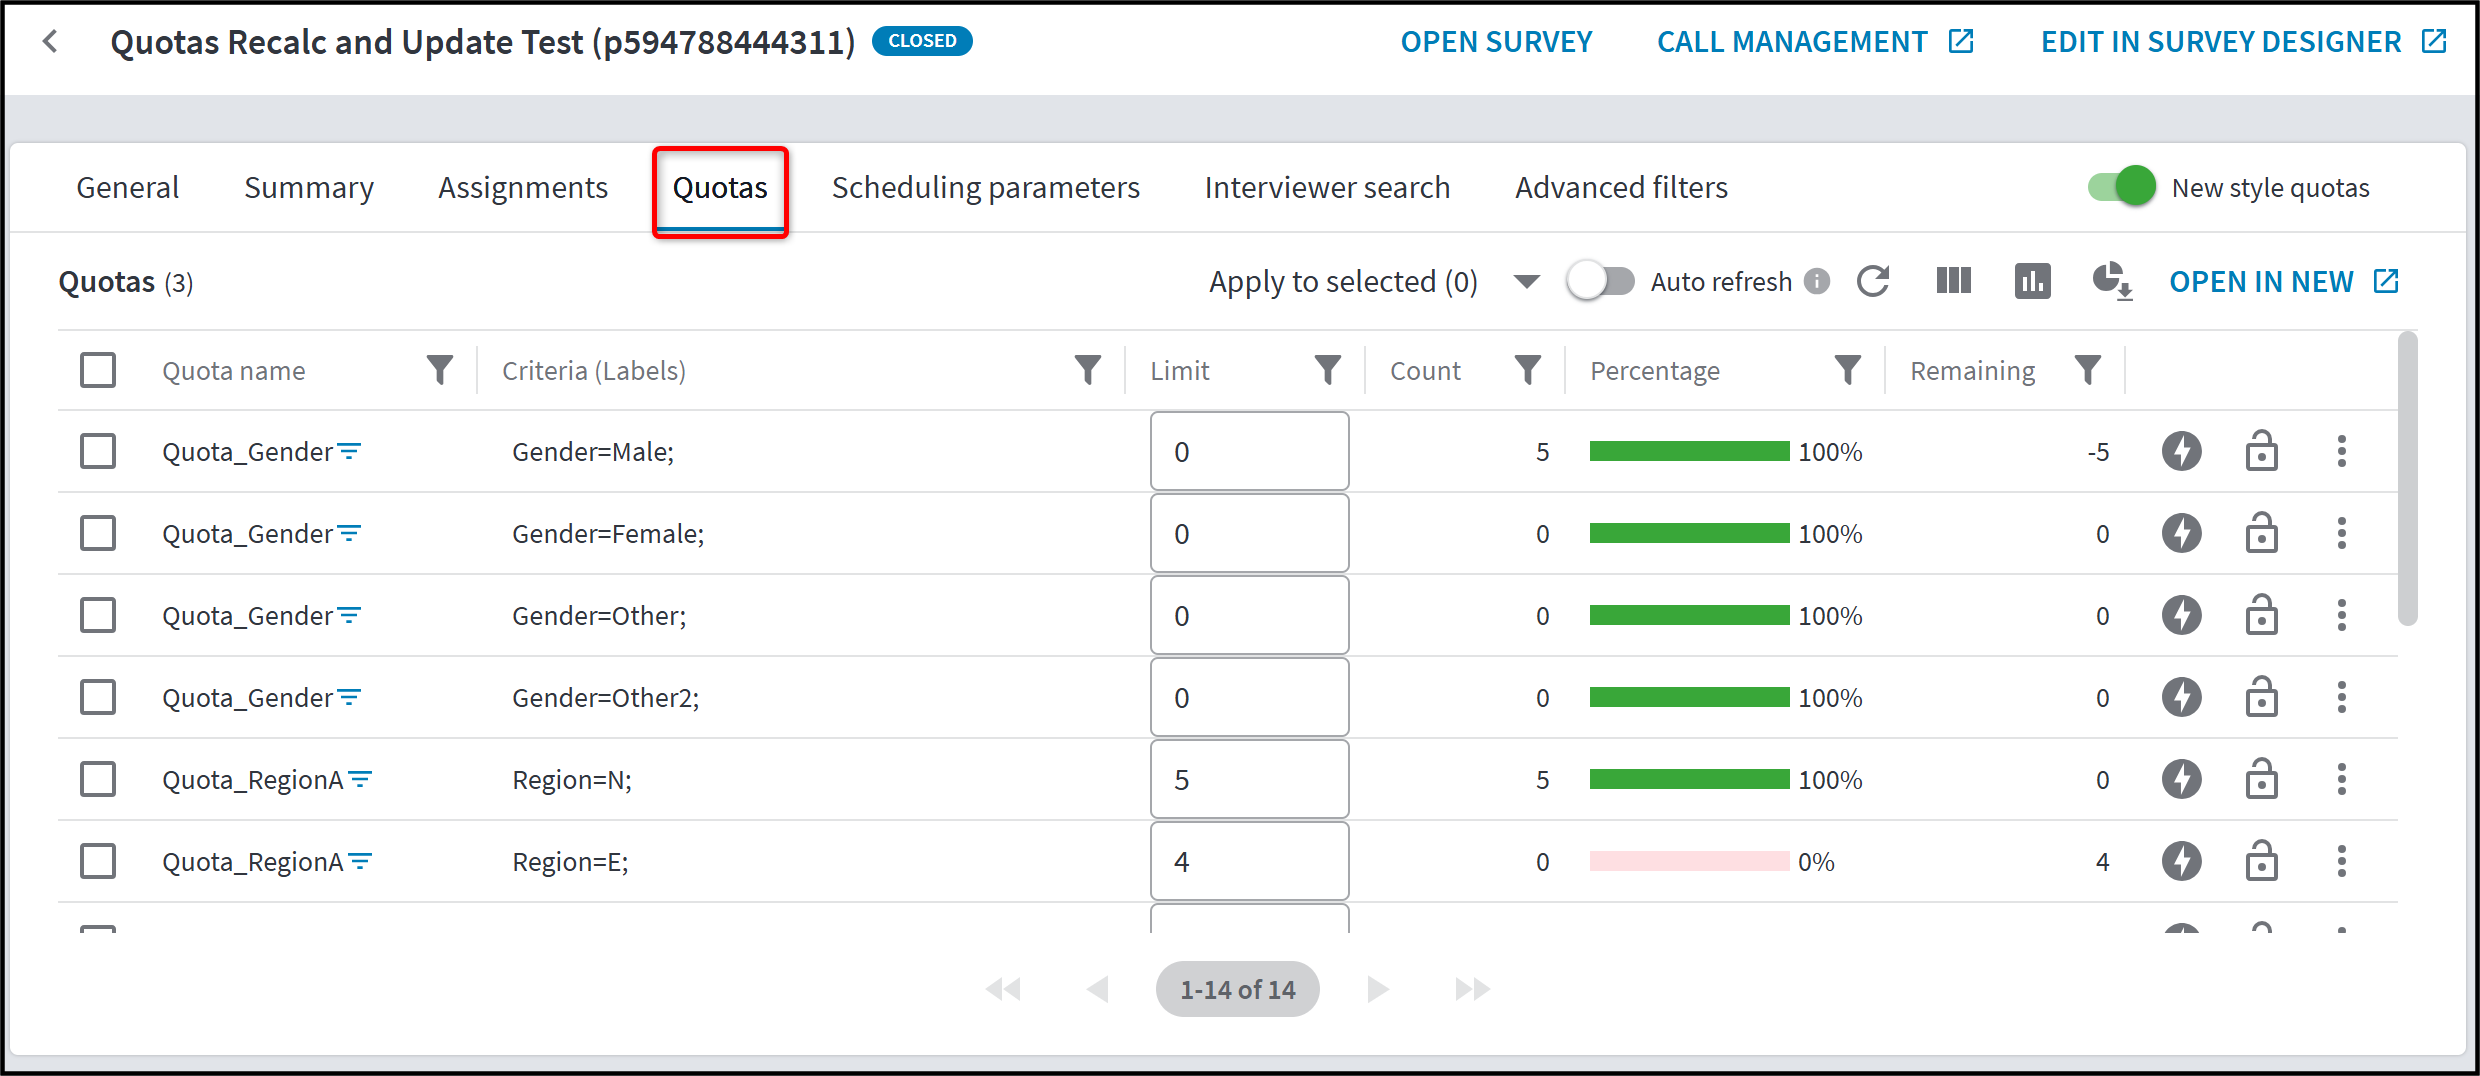This screenshot has height=1076, width=2480.
Task: Click lock icon for Gender=Other2 row
Action: [x=2261, y=696]
